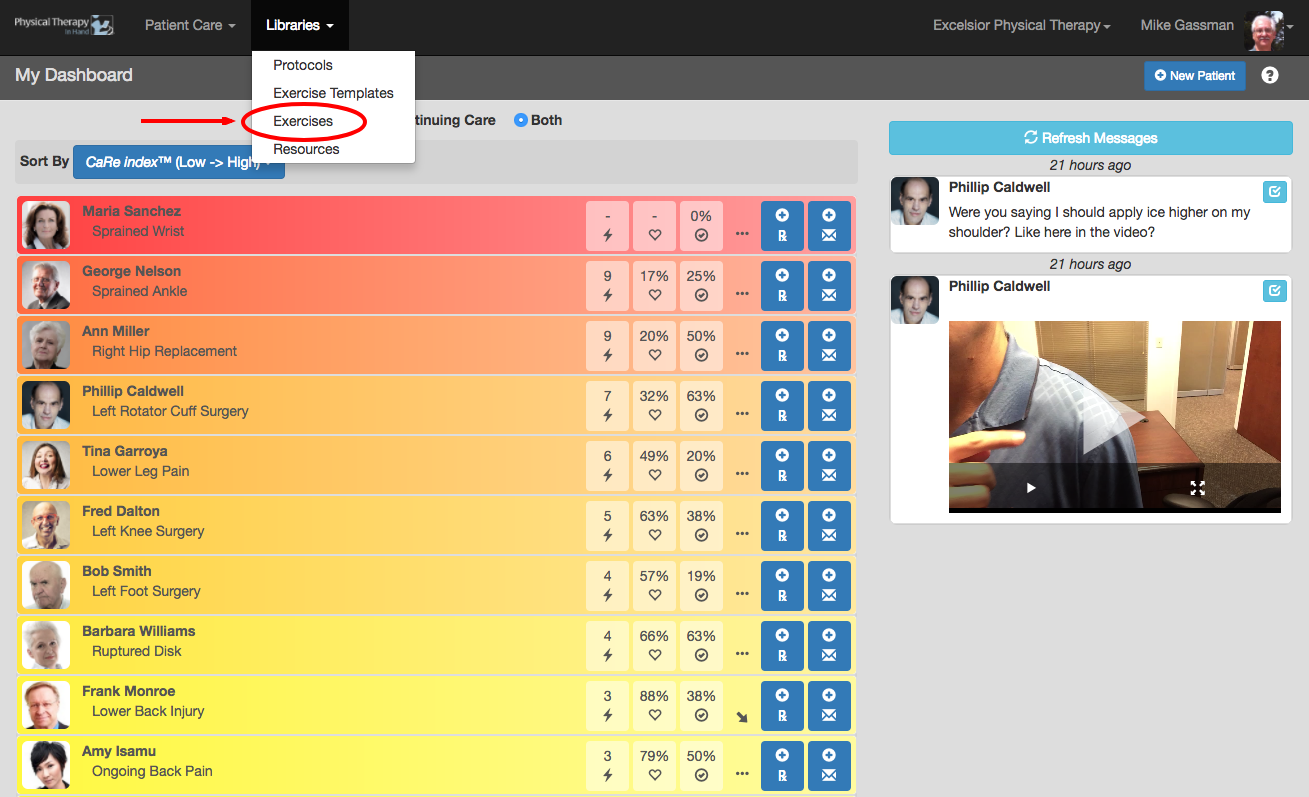Open George Nelson patient record
Image resolution: width=1309 pixels, height=797 pixels.
[x=131, y=271]
